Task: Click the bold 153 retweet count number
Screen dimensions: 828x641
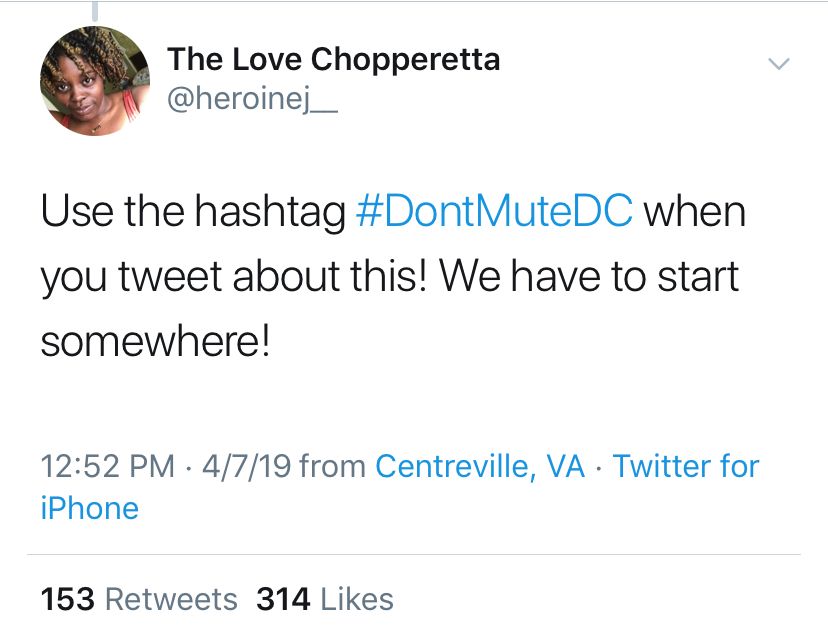Action: pyautogui.click(x=67, y=599)
